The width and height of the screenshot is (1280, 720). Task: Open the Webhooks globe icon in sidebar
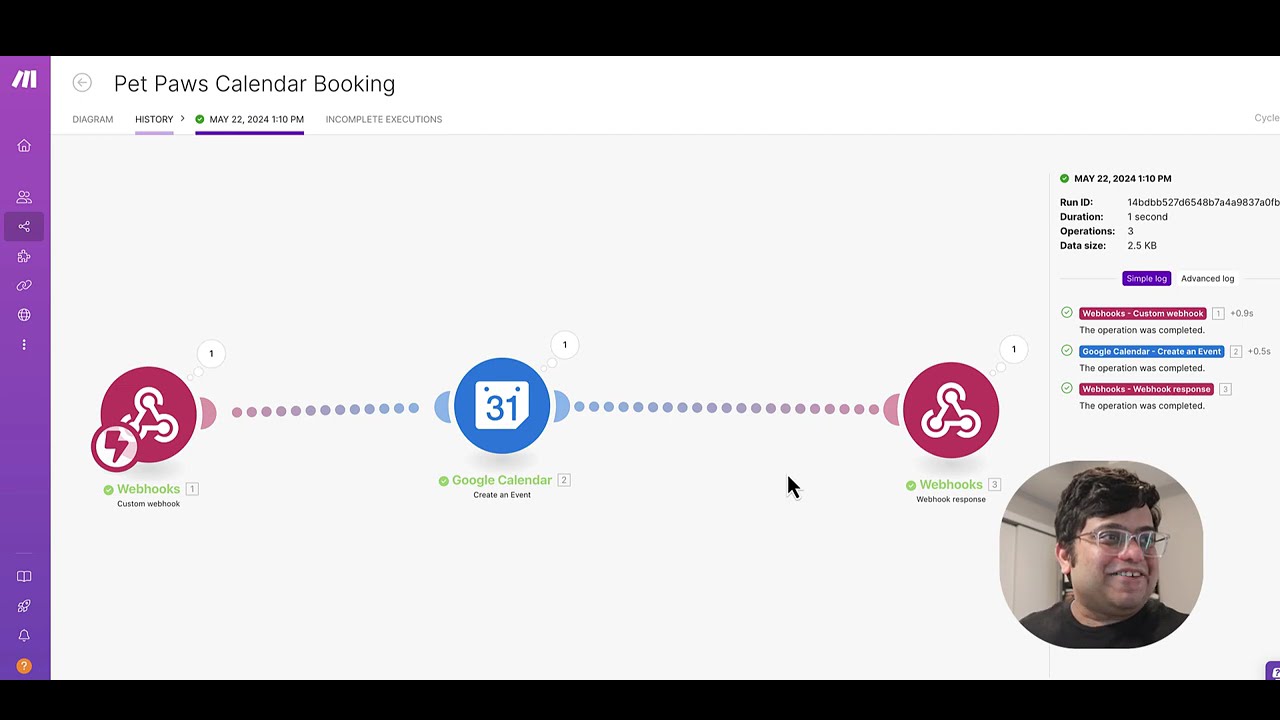24,315
